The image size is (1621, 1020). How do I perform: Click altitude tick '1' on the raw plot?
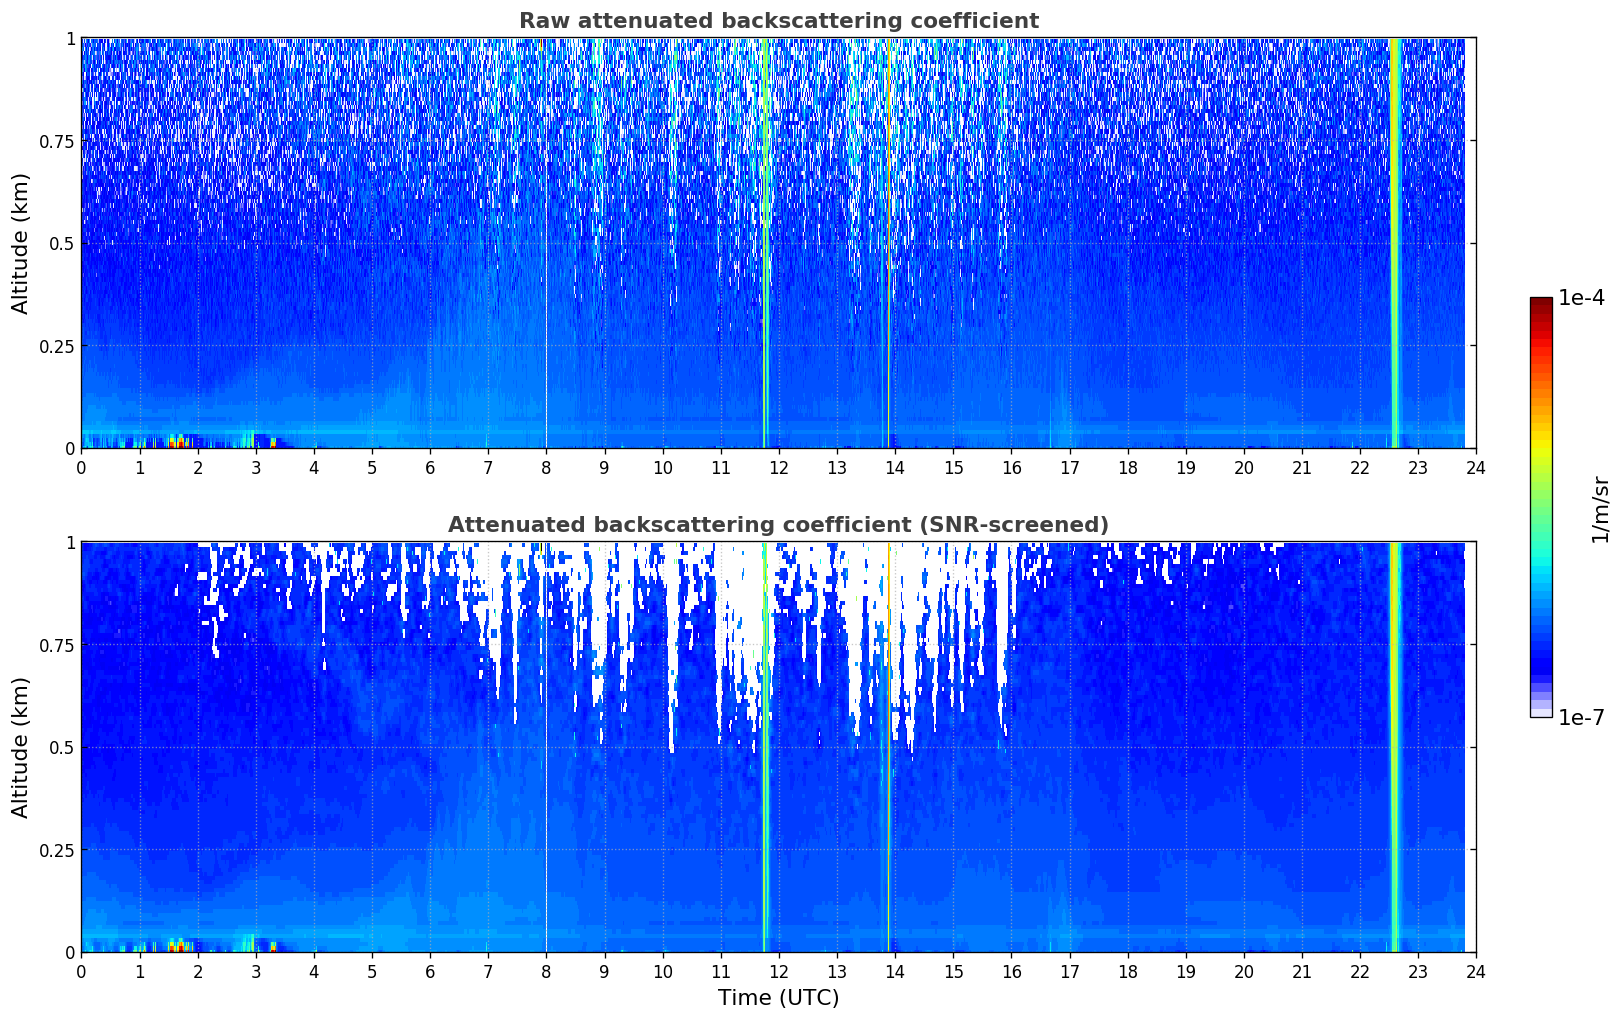pyautogui.click(x=70, y=38)
